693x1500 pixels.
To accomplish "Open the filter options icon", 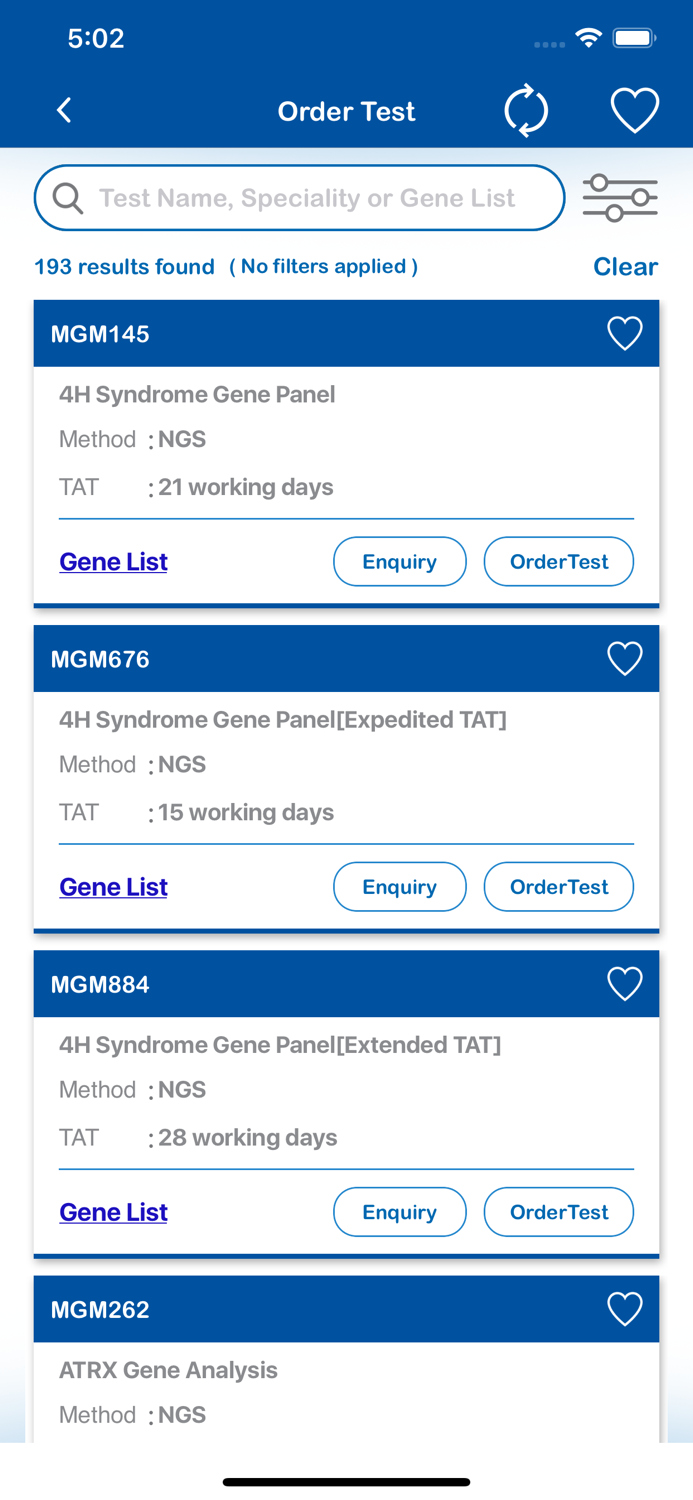I will 620,198.
